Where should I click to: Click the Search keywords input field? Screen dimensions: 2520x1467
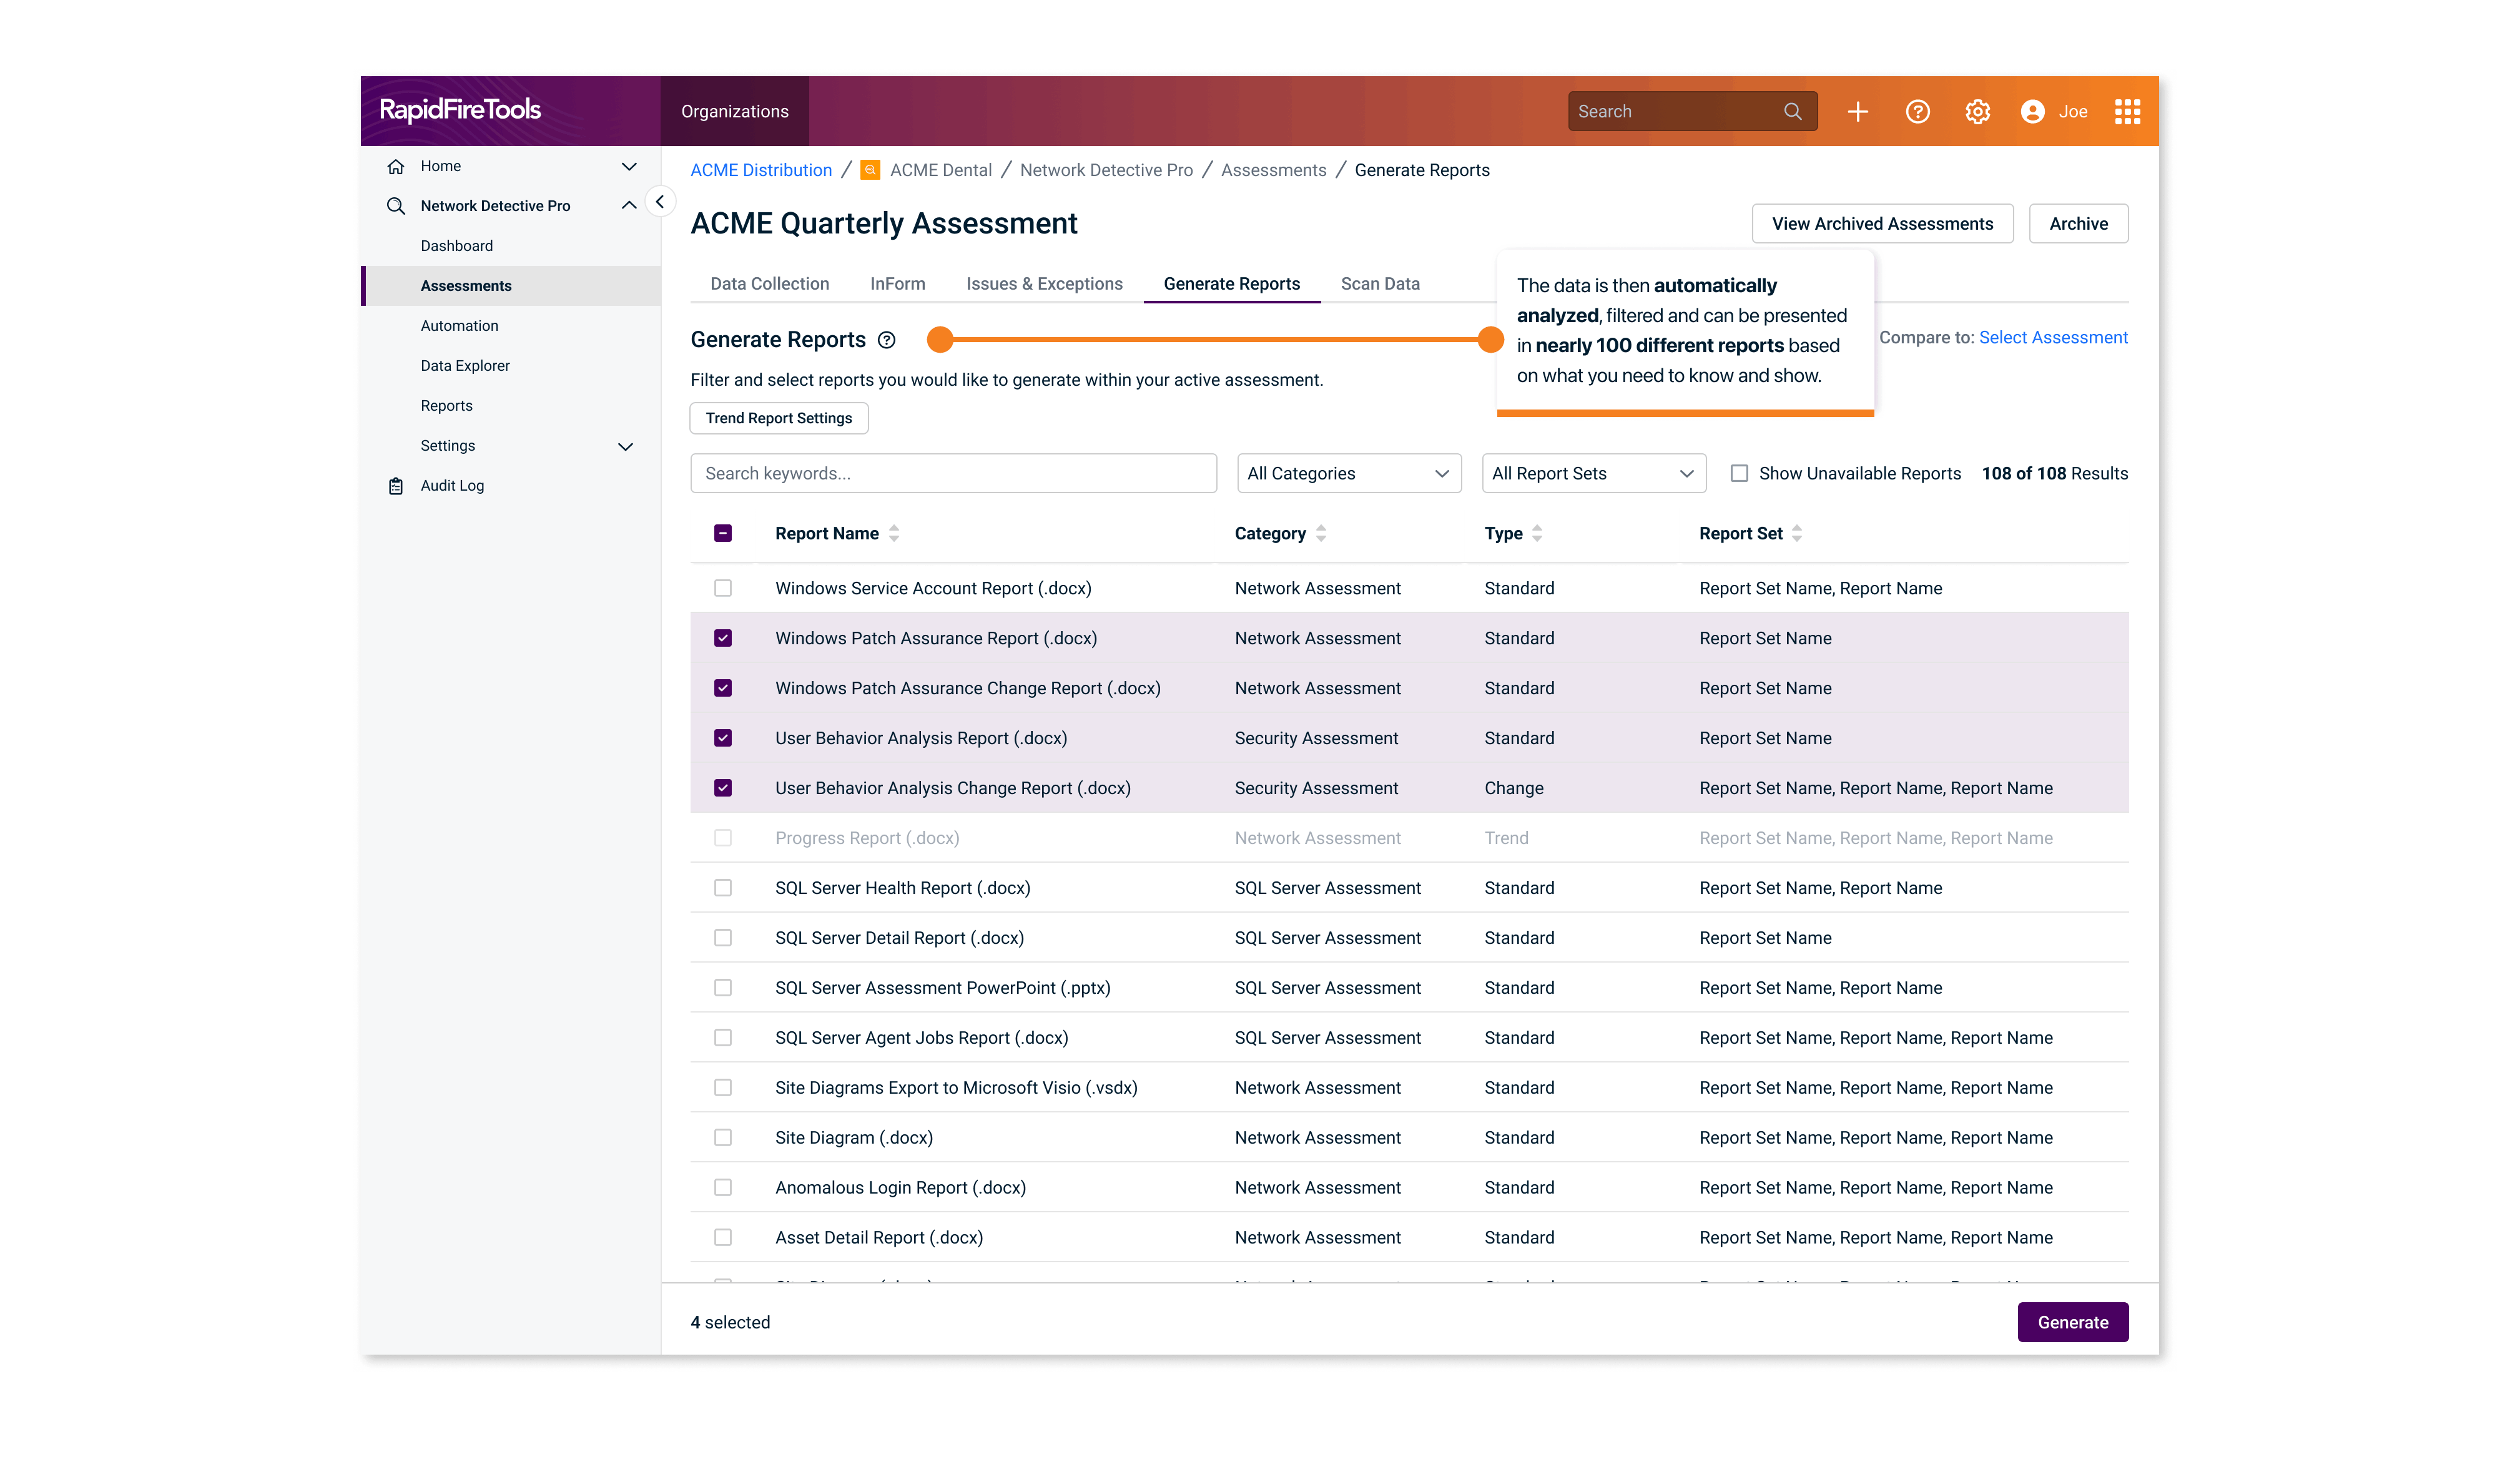pyautogui.click(x=953, y=473)
